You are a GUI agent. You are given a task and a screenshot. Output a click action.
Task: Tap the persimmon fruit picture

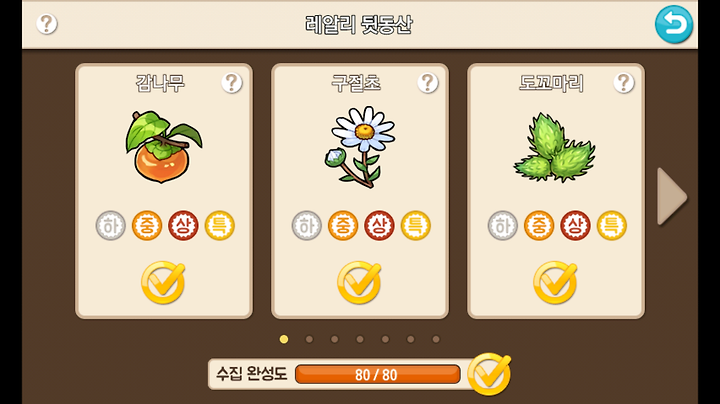(x=163, y=147)
